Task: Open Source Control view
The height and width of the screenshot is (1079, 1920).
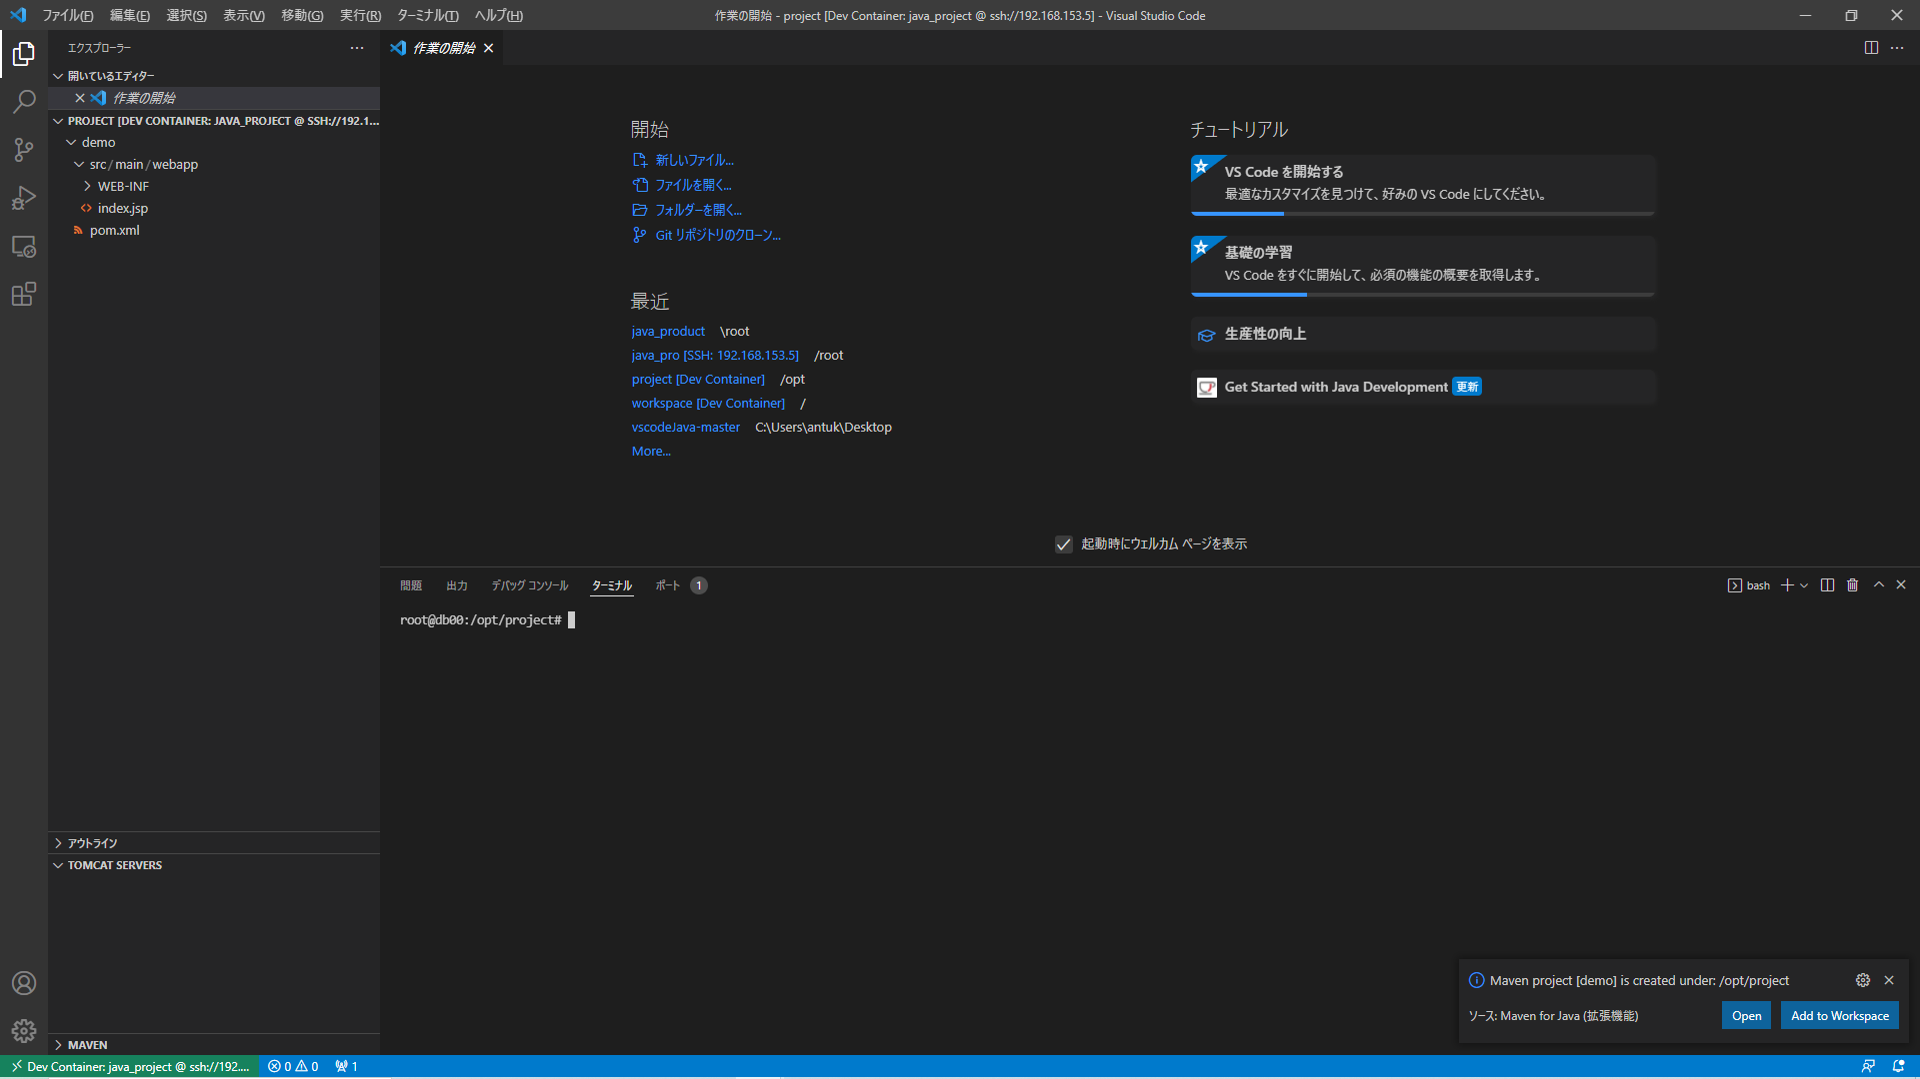Action: (23, 149)
